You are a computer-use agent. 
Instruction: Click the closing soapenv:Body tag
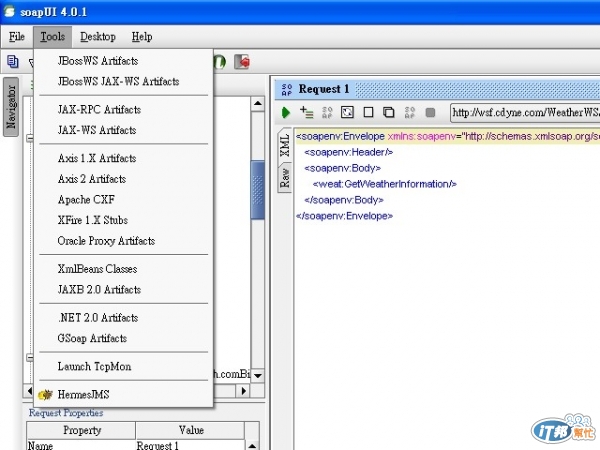[x=344, y=200]
